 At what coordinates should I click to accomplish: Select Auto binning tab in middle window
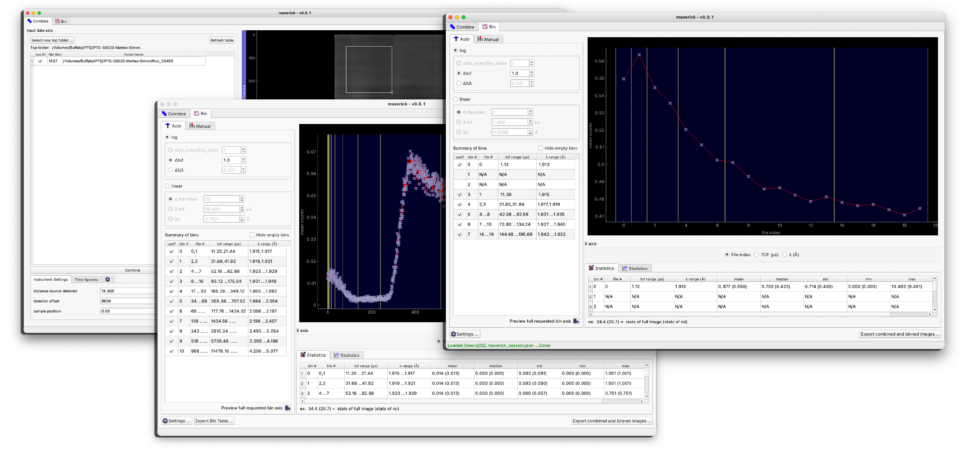point(174,126)
